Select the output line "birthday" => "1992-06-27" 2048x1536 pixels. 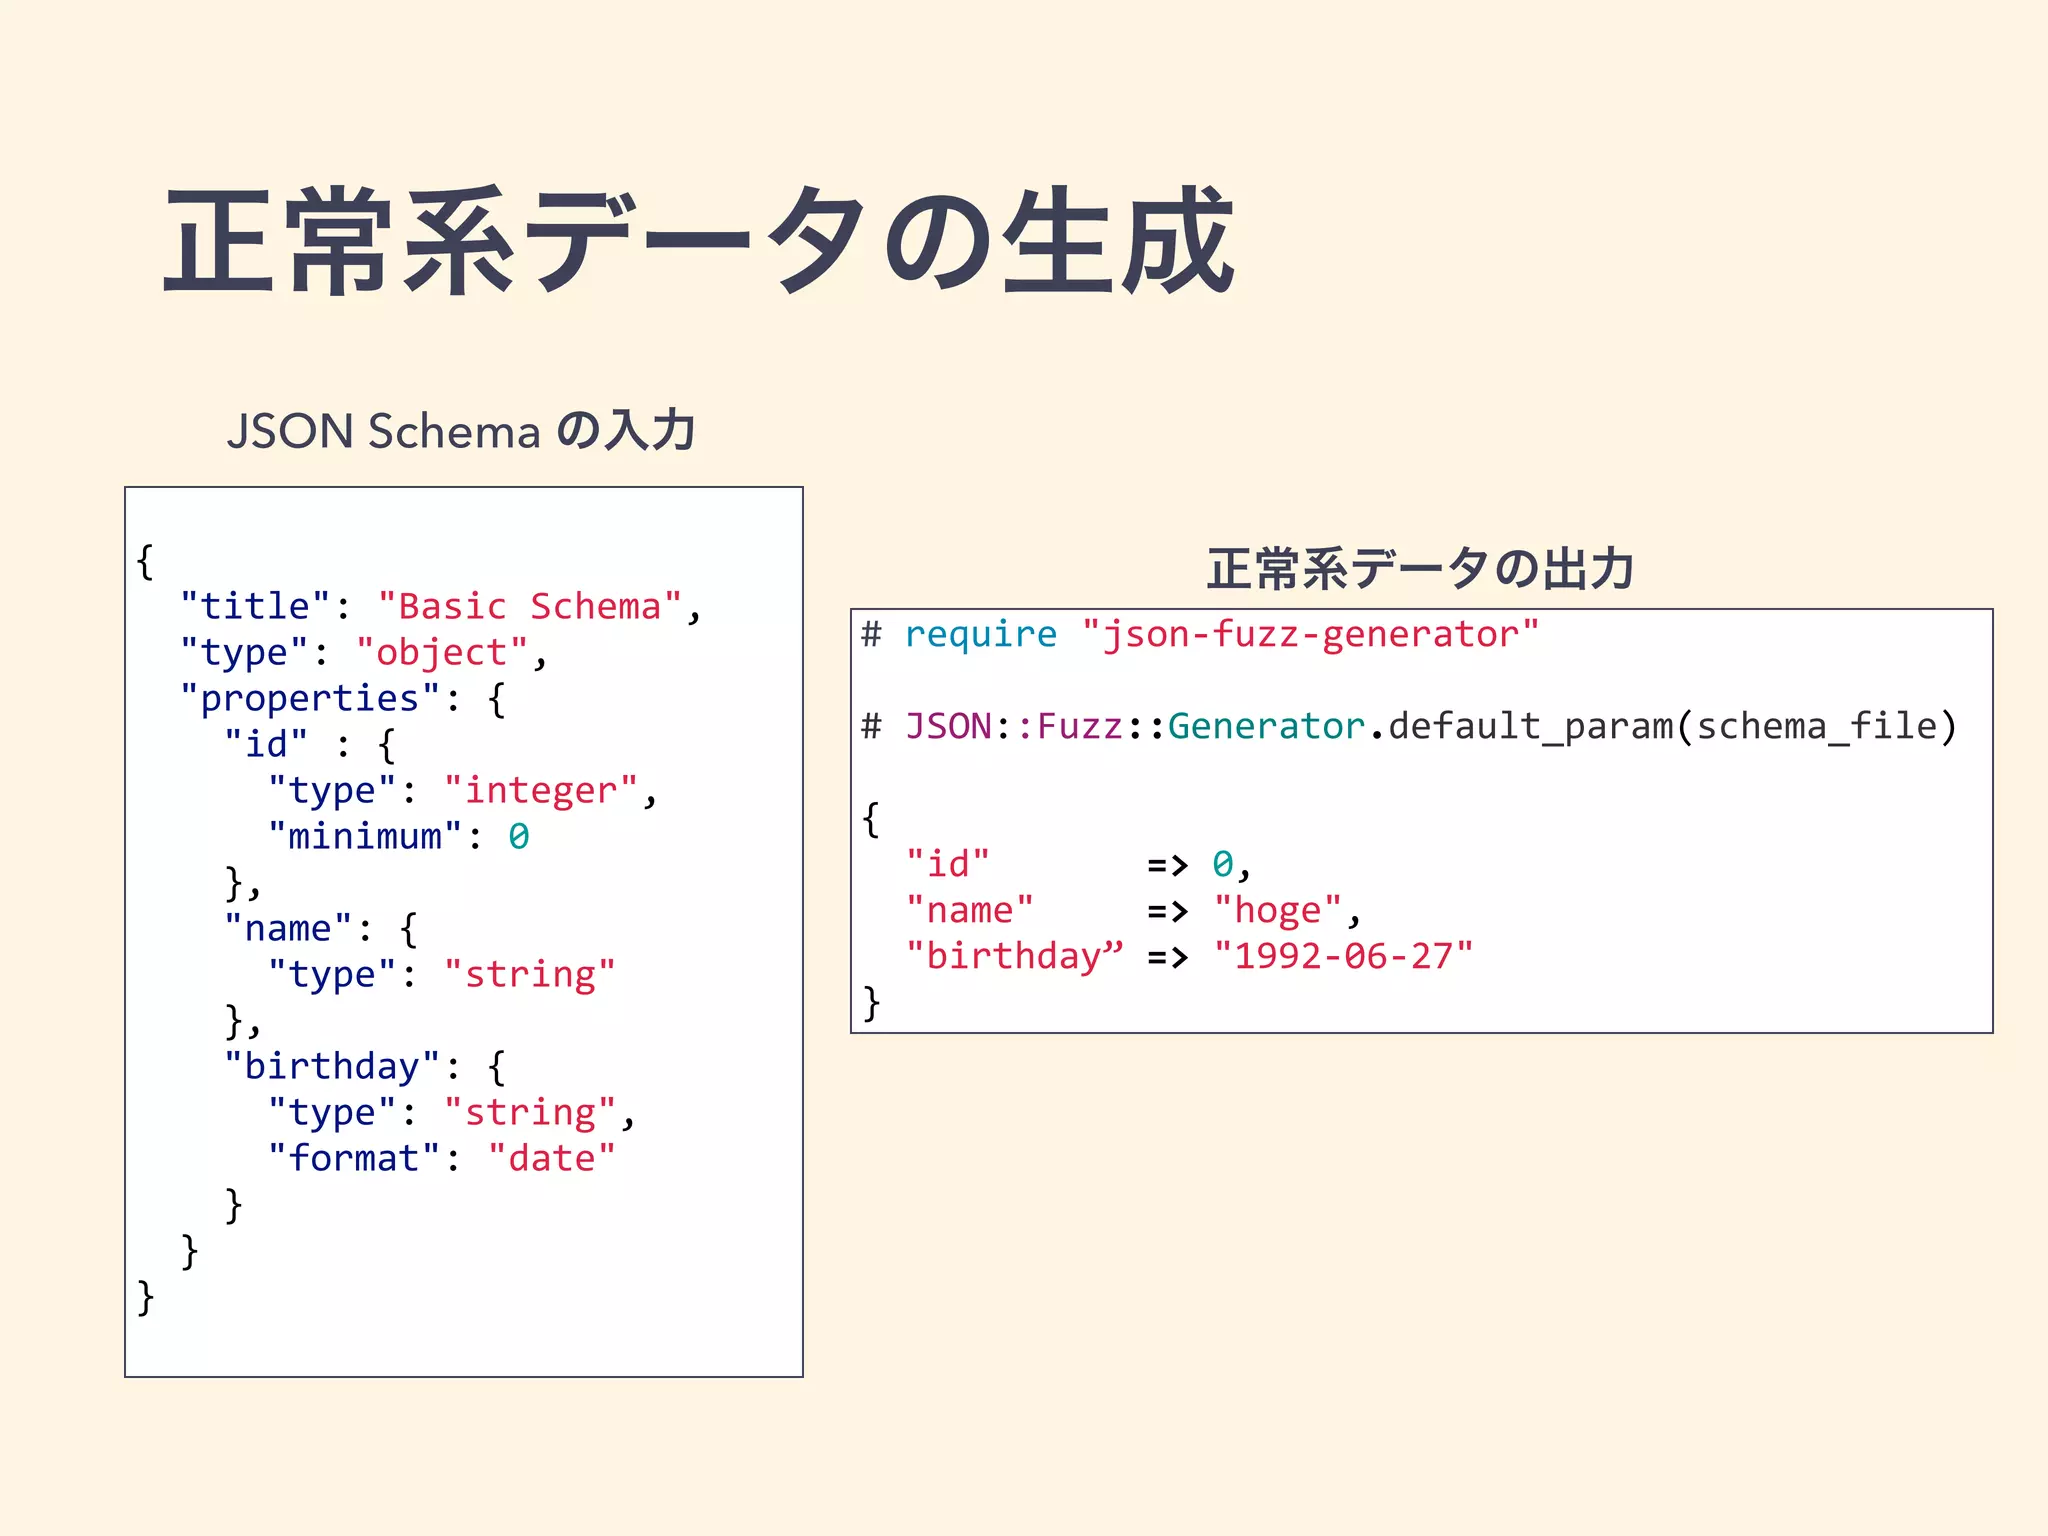[x=1190, y=956]
